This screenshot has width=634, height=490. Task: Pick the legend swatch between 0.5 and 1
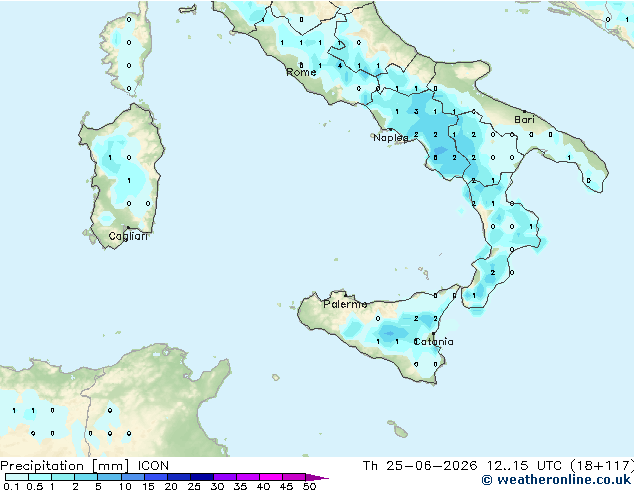[40, 477]
